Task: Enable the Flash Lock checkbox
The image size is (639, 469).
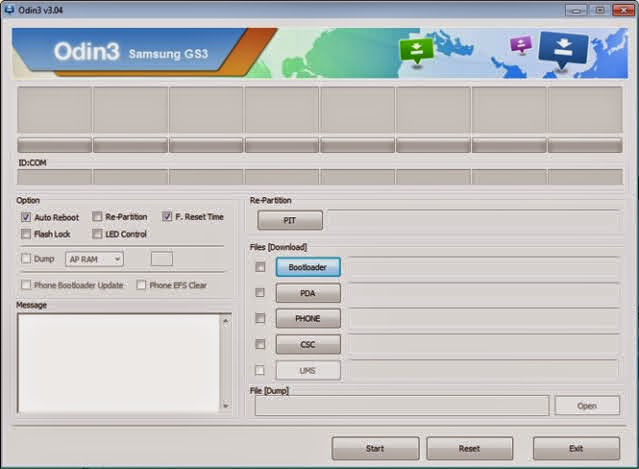Action: pyautogui.click(x=26, y=234)
